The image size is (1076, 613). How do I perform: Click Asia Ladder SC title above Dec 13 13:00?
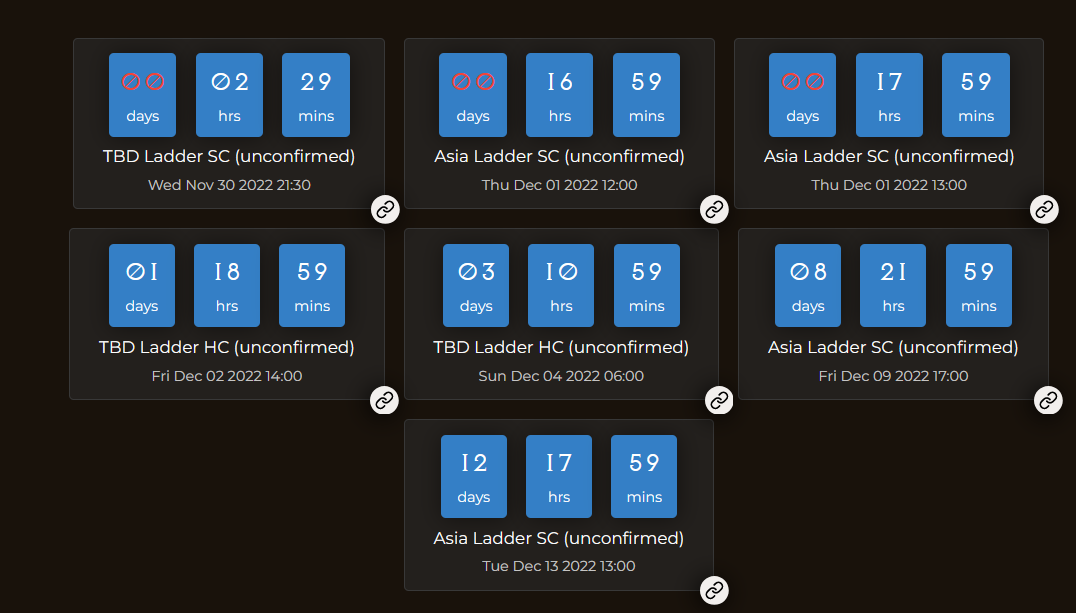(558, 538)
